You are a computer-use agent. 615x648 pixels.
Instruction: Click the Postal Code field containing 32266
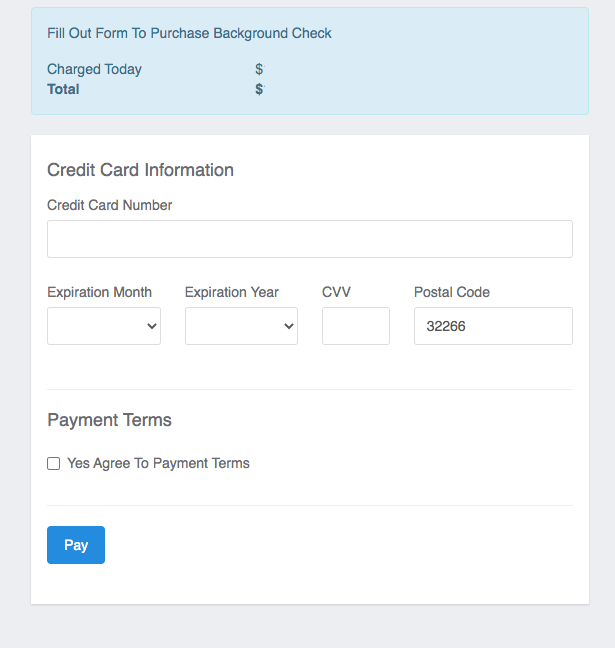coord(493,326)
